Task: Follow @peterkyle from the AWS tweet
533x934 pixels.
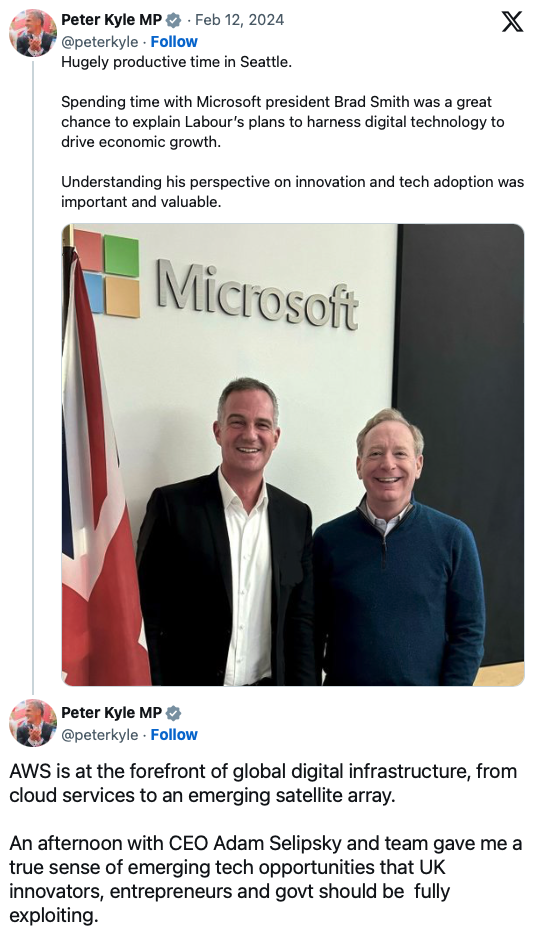Action: click(x=174, y=735)
